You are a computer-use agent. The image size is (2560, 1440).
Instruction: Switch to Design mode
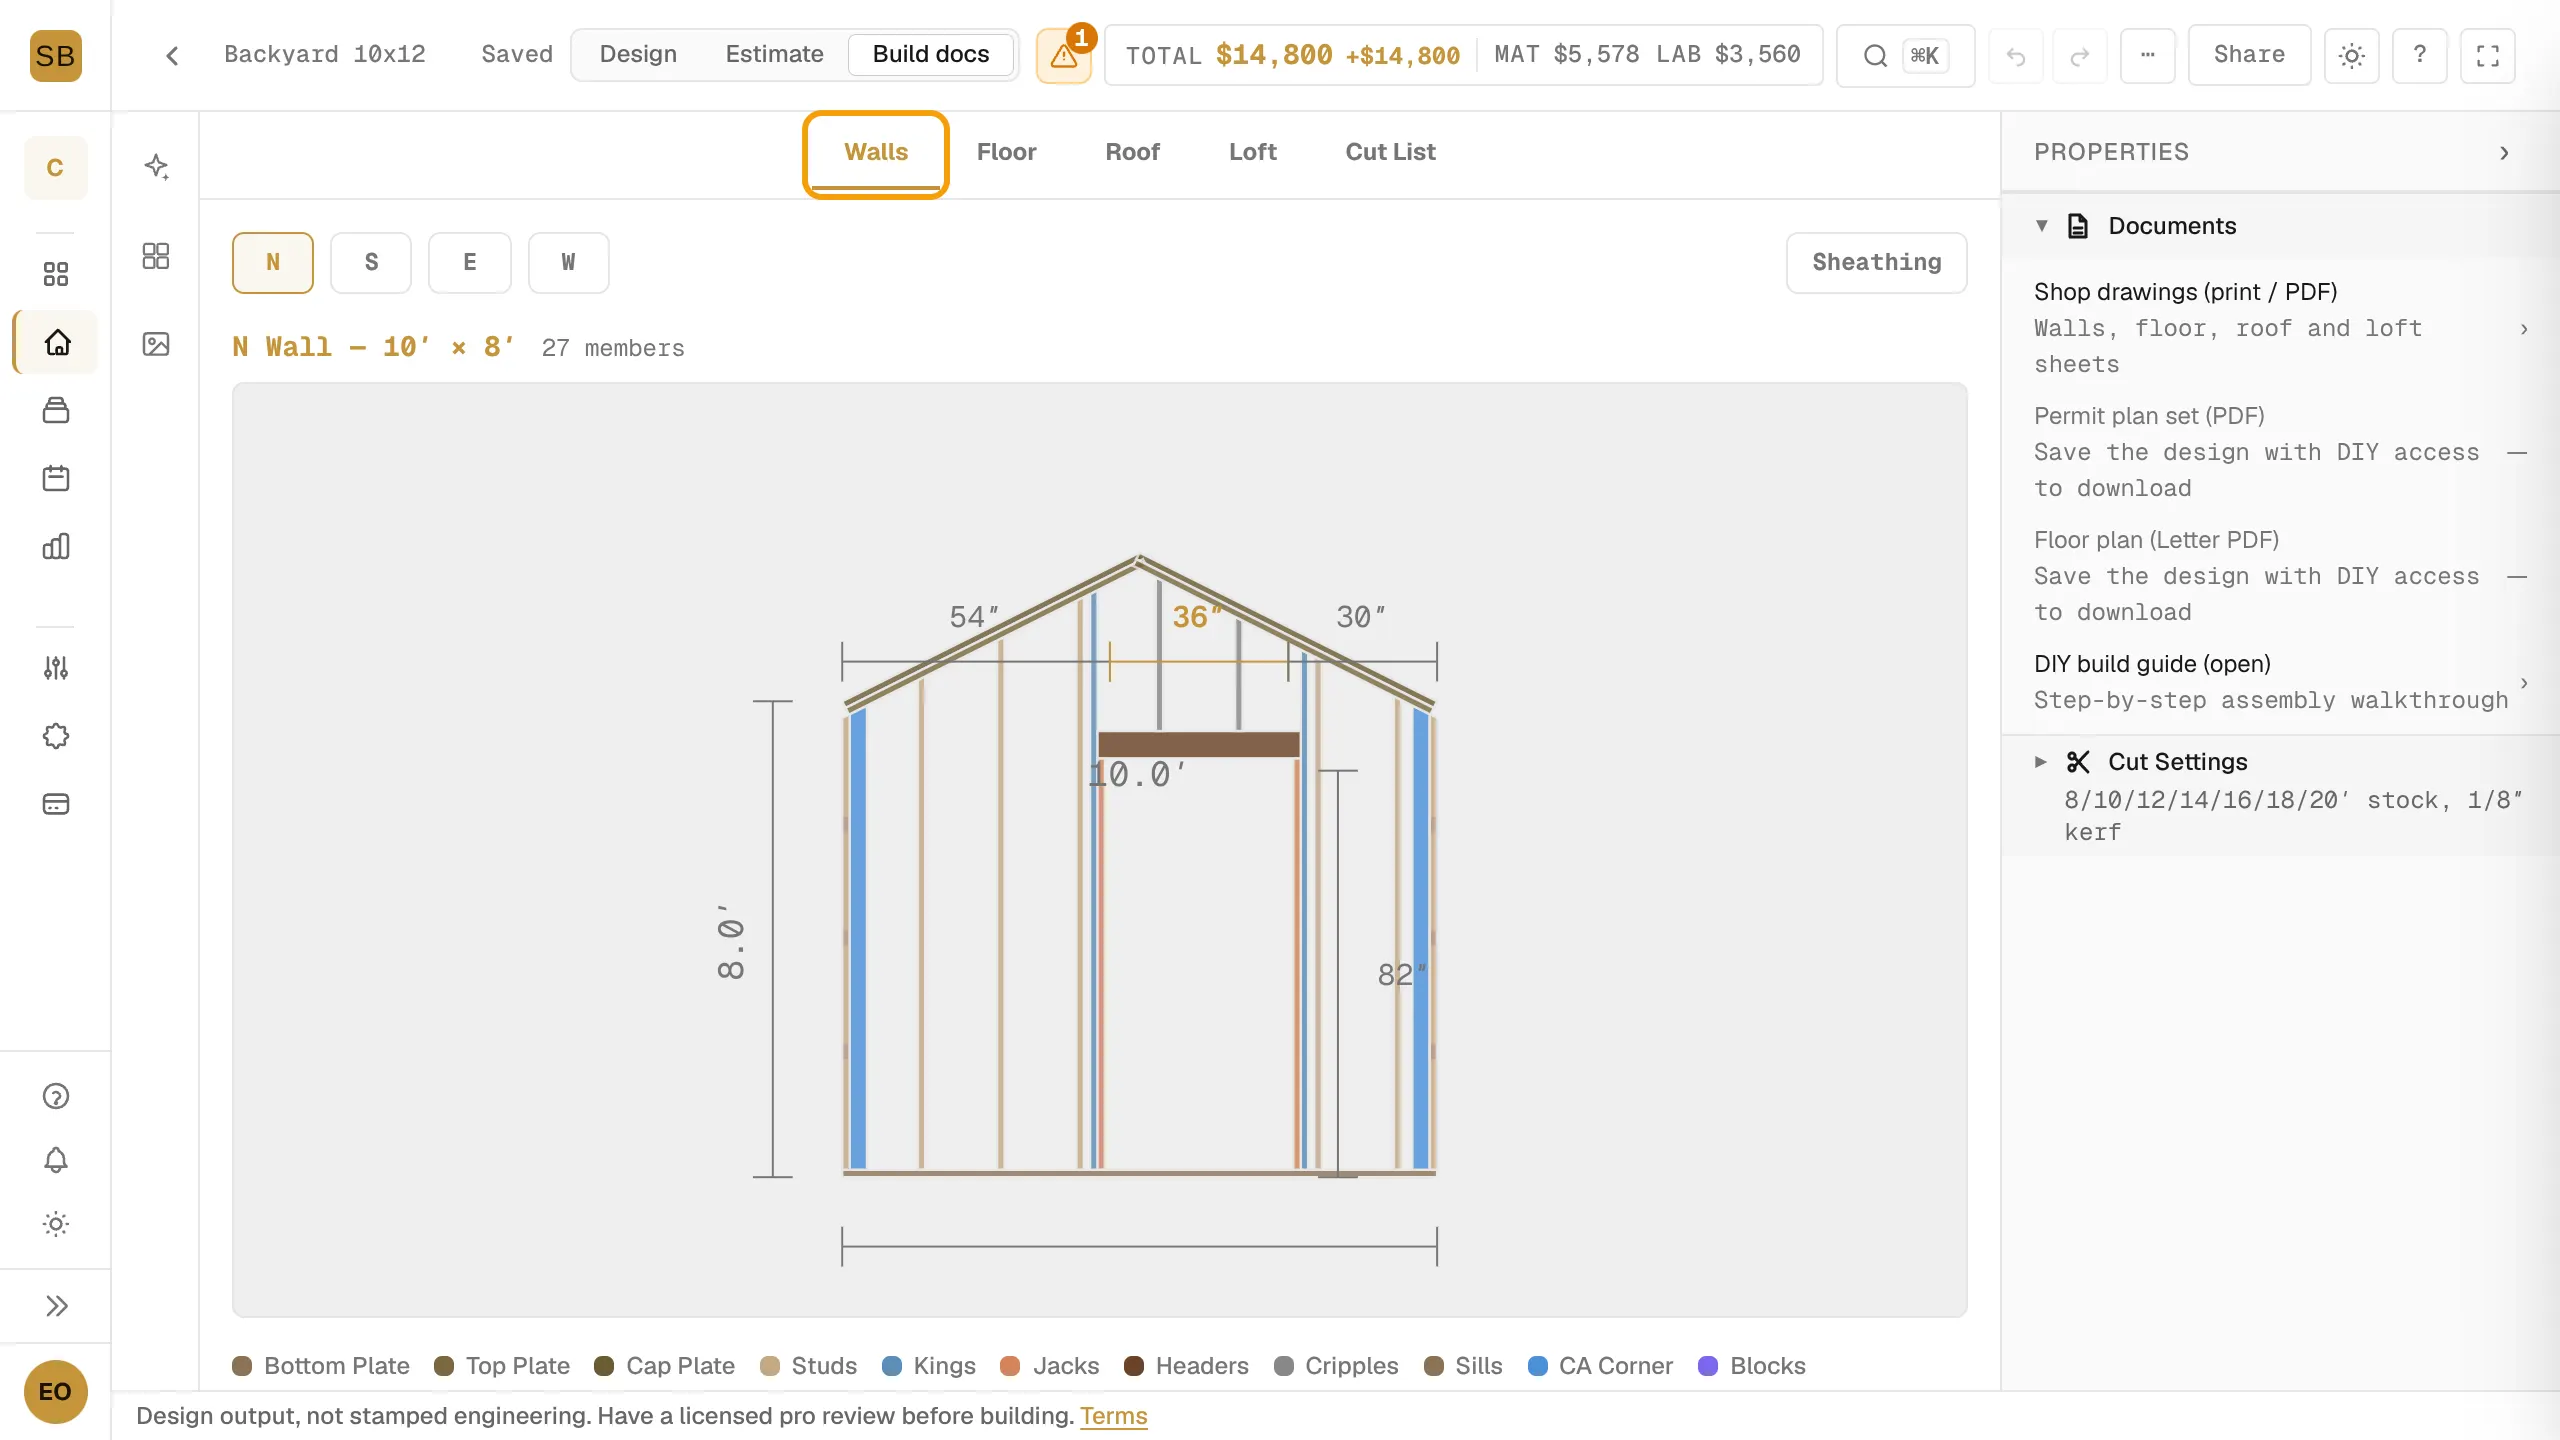pyautogui.click(x=638, y=55)
